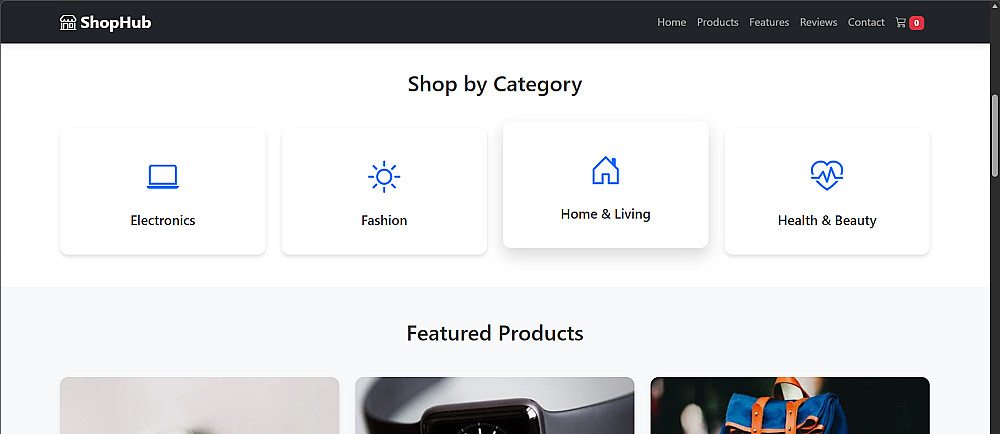The height and width of the screenshot is (434, 1000).
Task: Click the laptop icon for Electronics
Action: pyautogui.click(x=163, y=177)
